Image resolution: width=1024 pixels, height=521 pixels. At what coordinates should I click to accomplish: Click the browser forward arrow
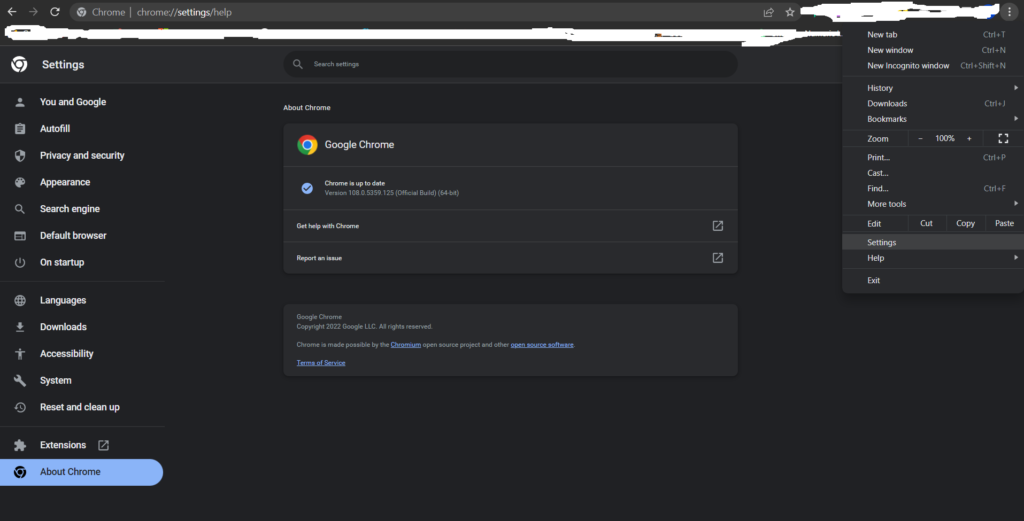pyautogui.click(x=33, y=12)
